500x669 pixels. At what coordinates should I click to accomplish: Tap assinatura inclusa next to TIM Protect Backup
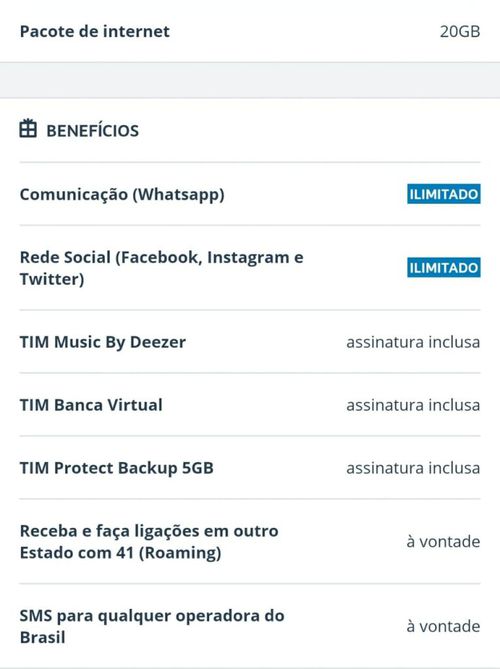point(413,468)
